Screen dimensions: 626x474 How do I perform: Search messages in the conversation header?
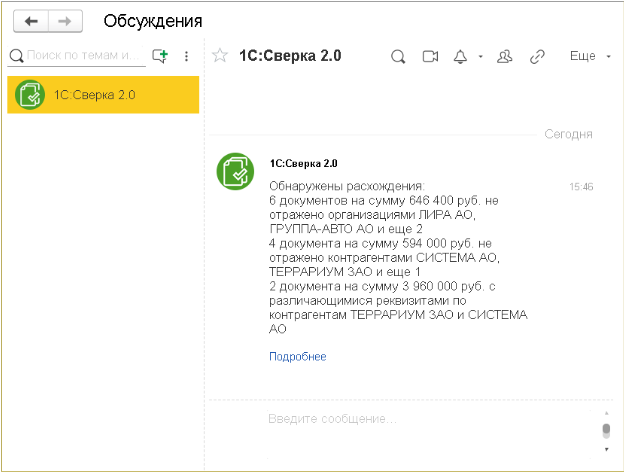pyautogui.click(x=398, y=57)
